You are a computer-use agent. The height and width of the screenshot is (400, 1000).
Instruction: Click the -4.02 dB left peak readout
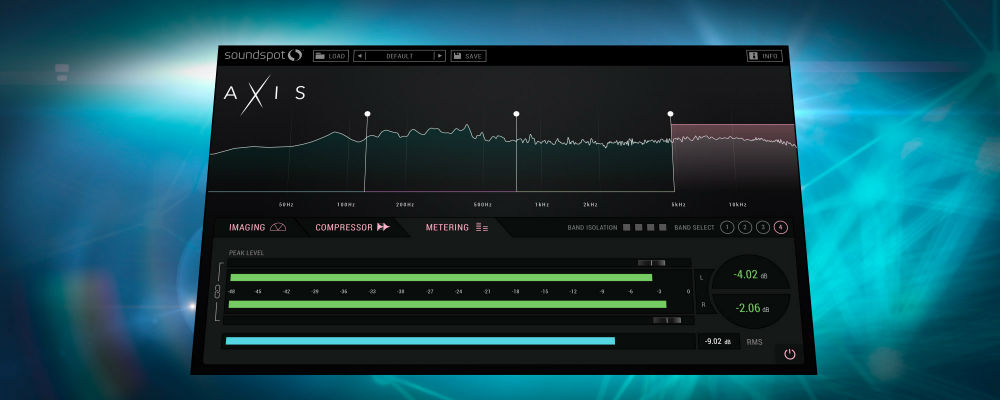pyautogui.click(x=750, y=275)
